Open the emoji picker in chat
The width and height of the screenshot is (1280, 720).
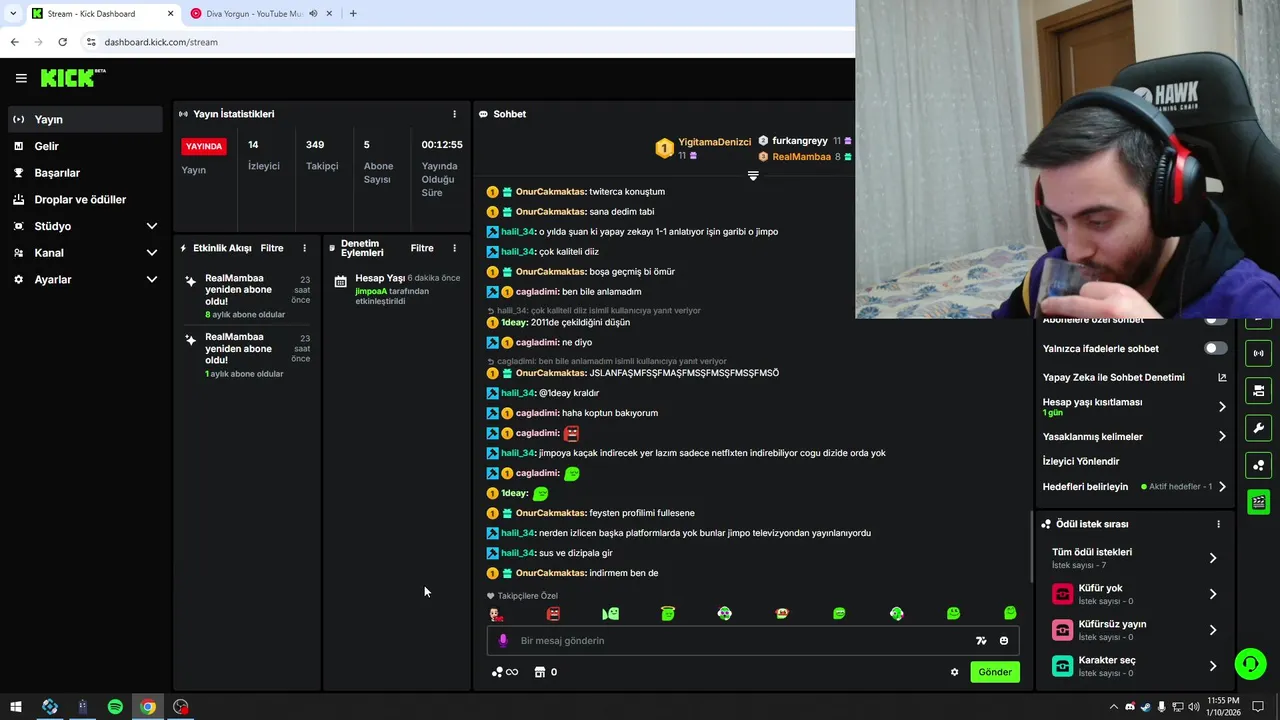pyautogui.click(x=1004, y=641)
